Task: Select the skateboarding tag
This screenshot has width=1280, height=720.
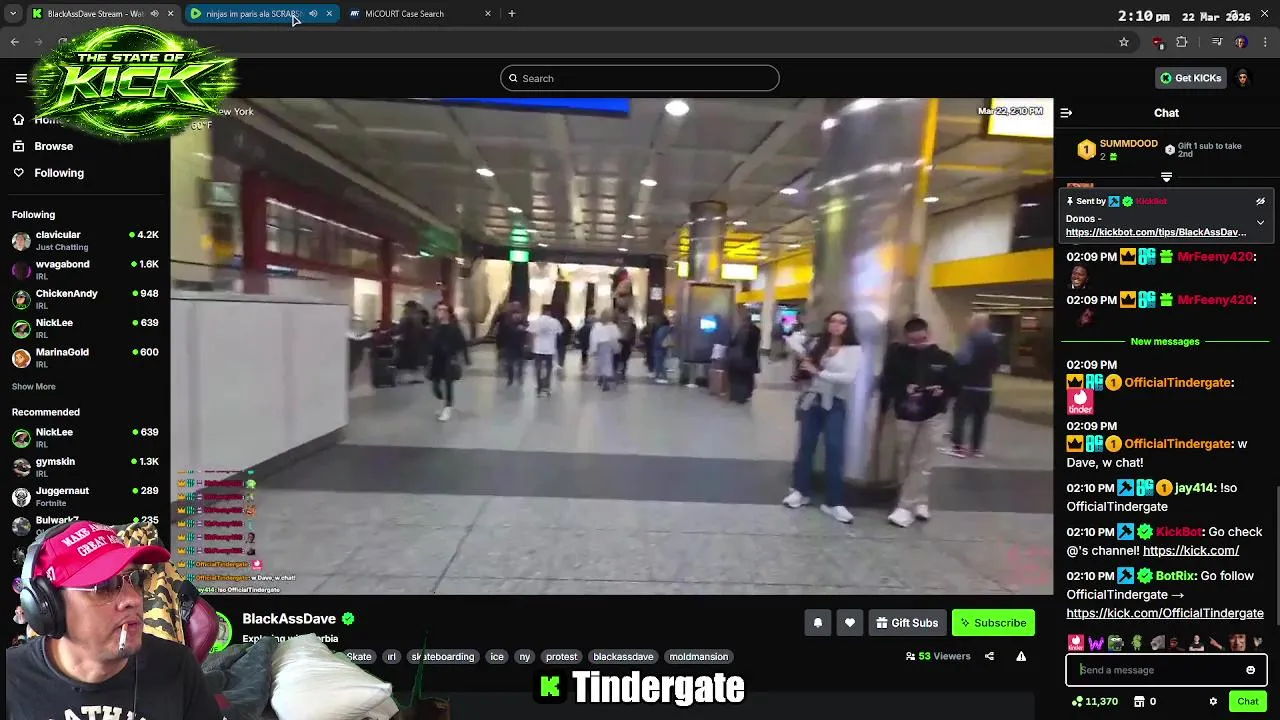Action: tap(443, 657)
